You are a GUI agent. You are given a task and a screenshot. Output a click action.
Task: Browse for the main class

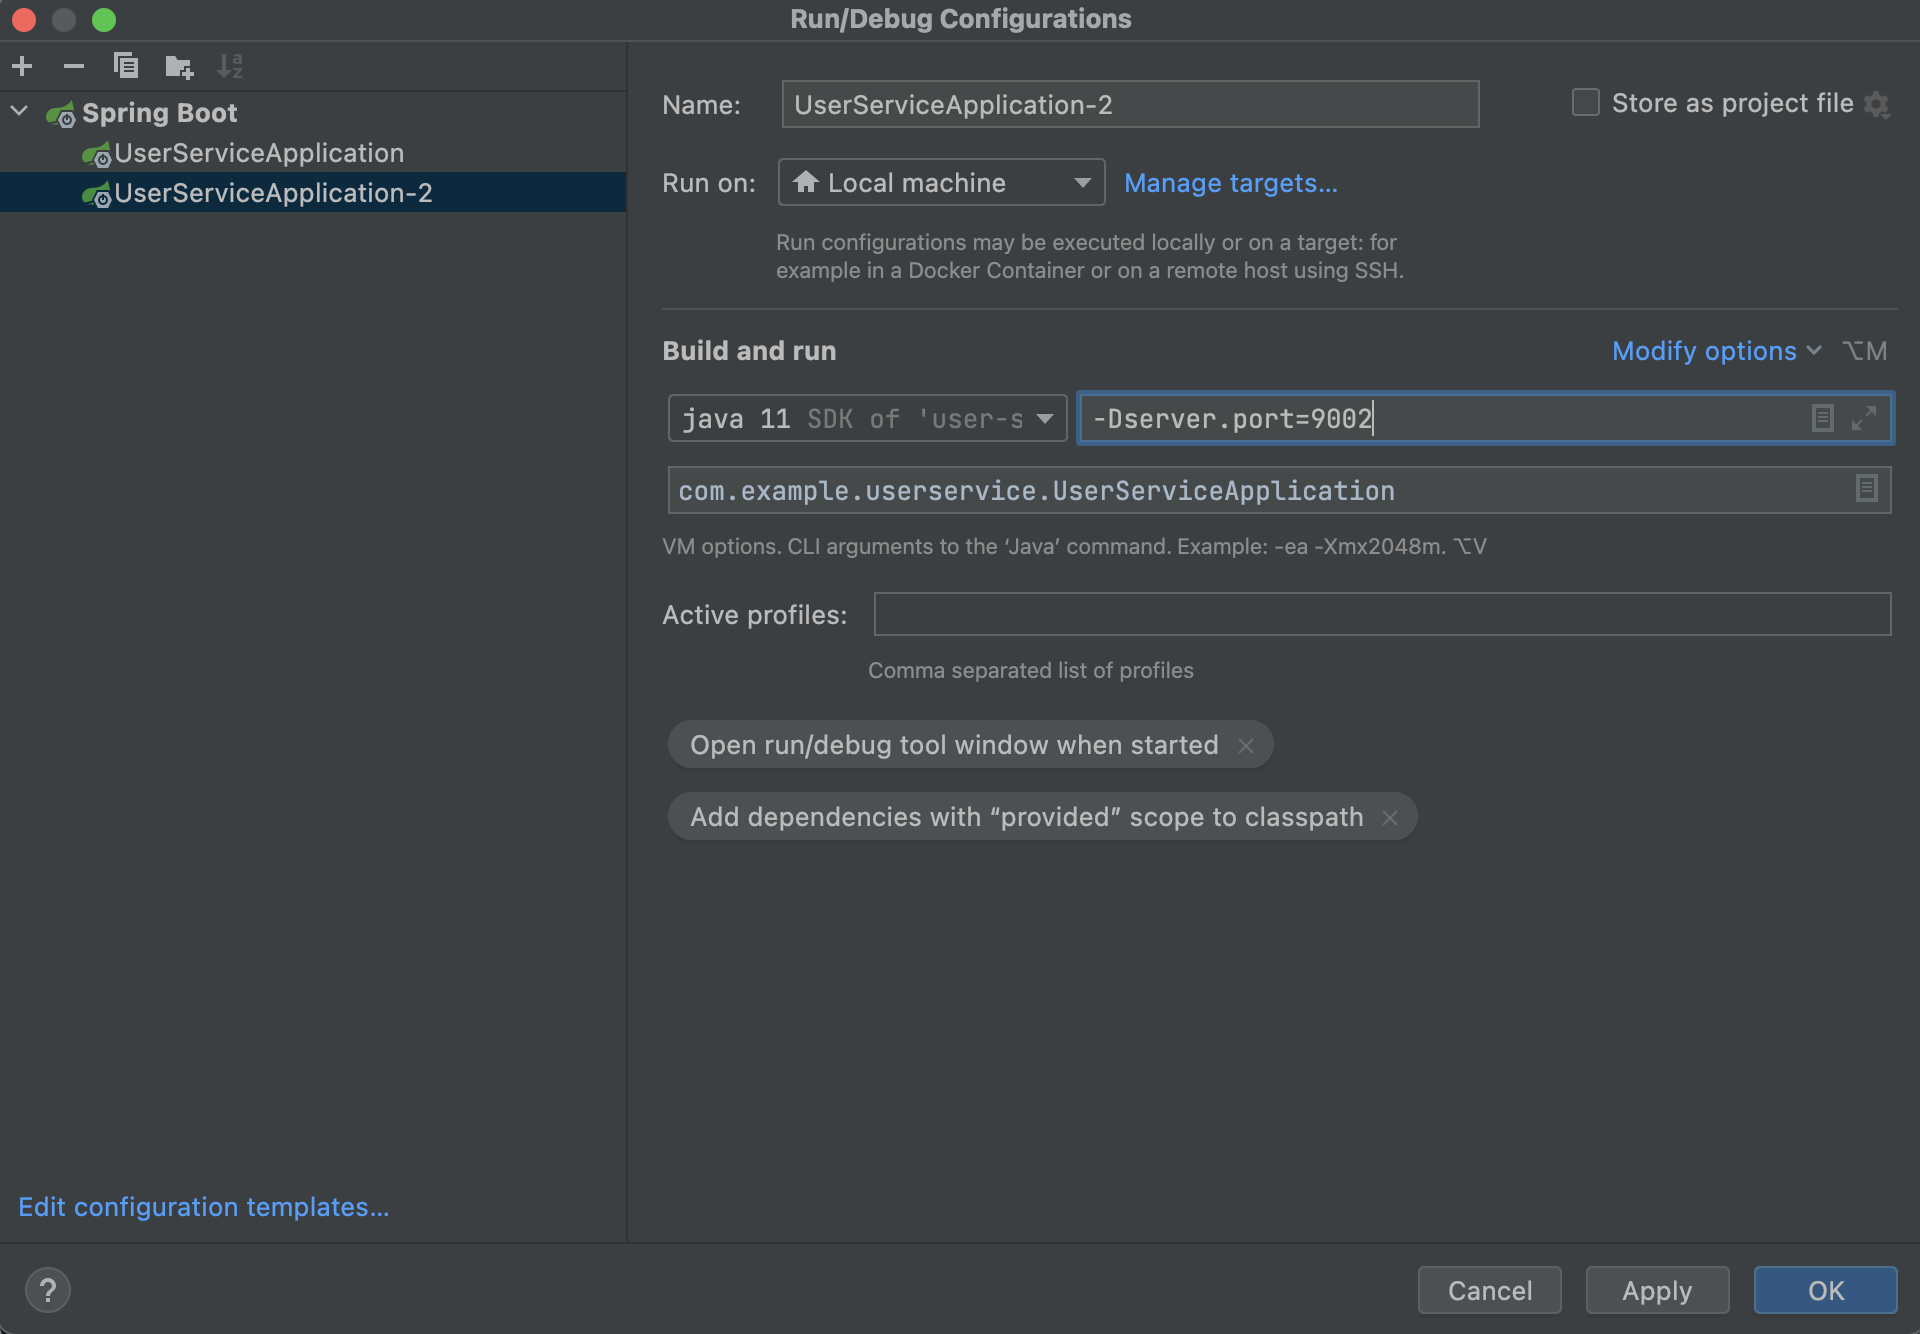pos(1866,489)
